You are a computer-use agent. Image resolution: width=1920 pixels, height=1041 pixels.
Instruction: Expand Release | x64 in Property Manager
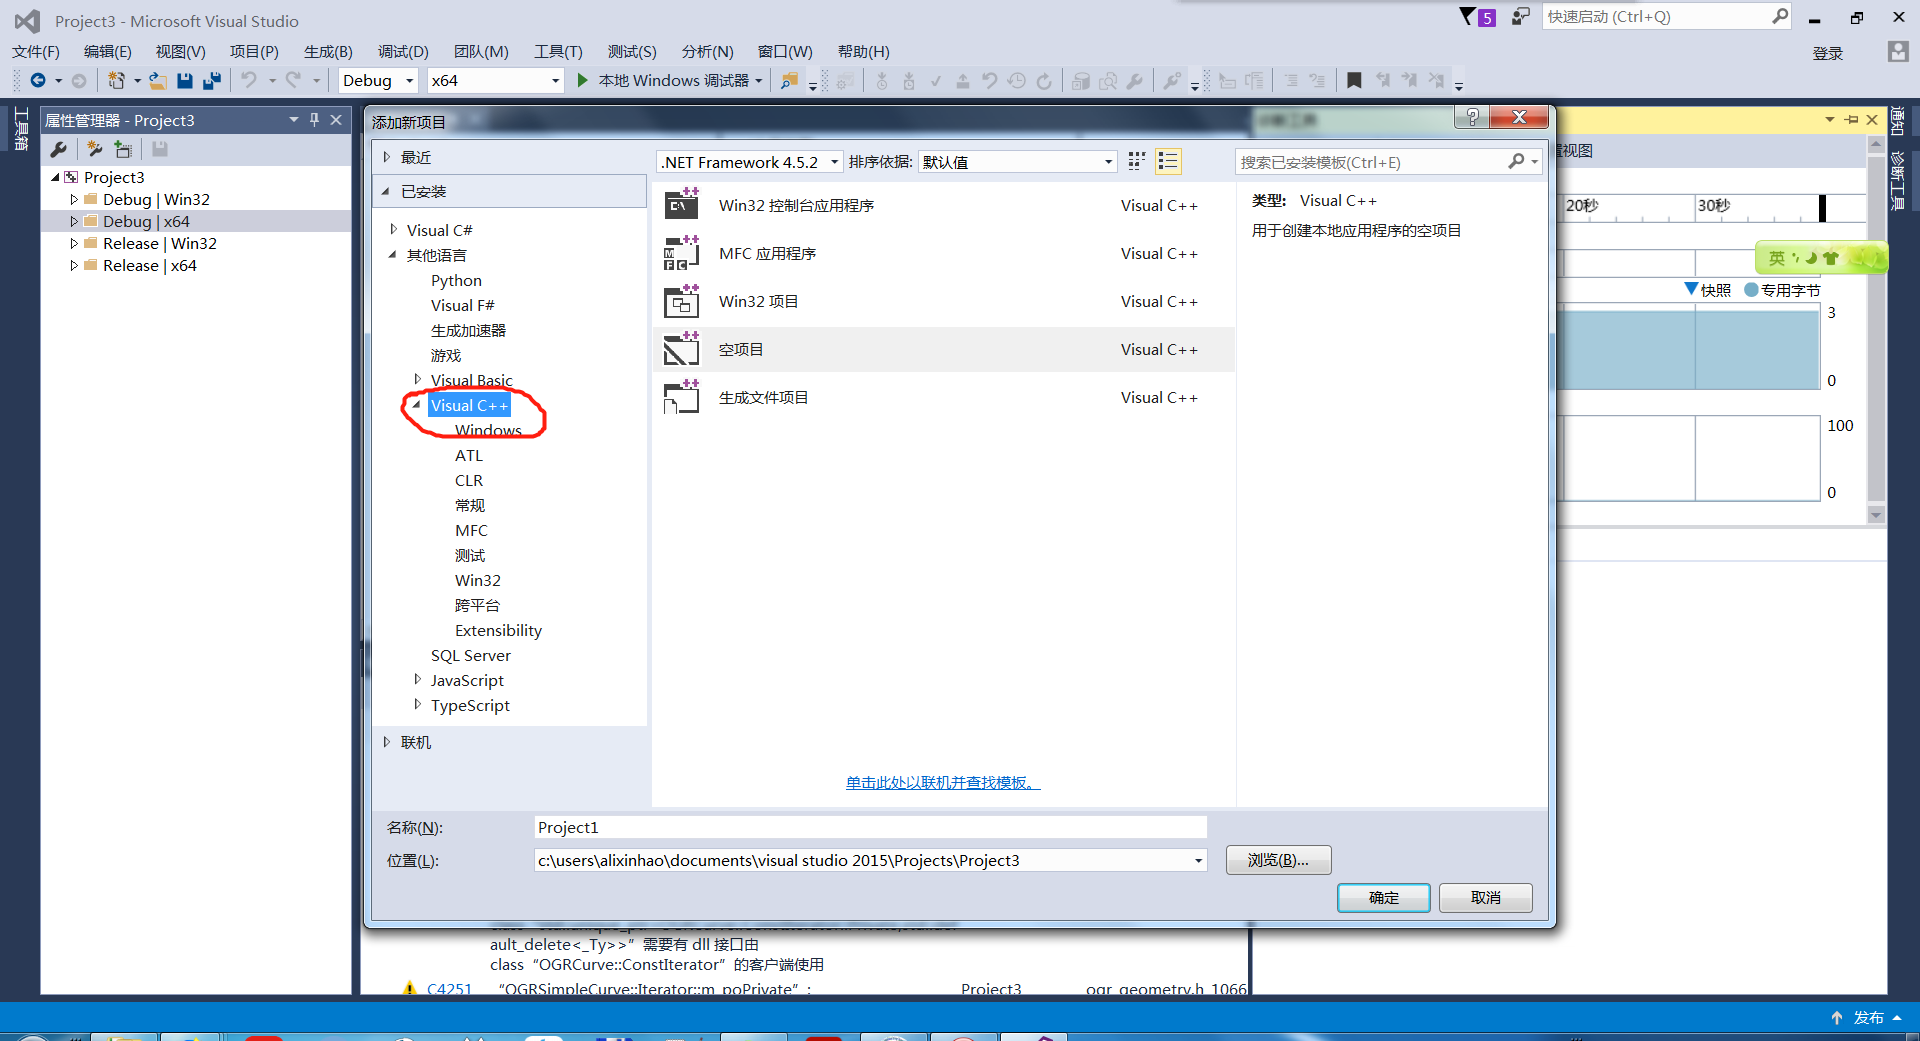[74, 266]
